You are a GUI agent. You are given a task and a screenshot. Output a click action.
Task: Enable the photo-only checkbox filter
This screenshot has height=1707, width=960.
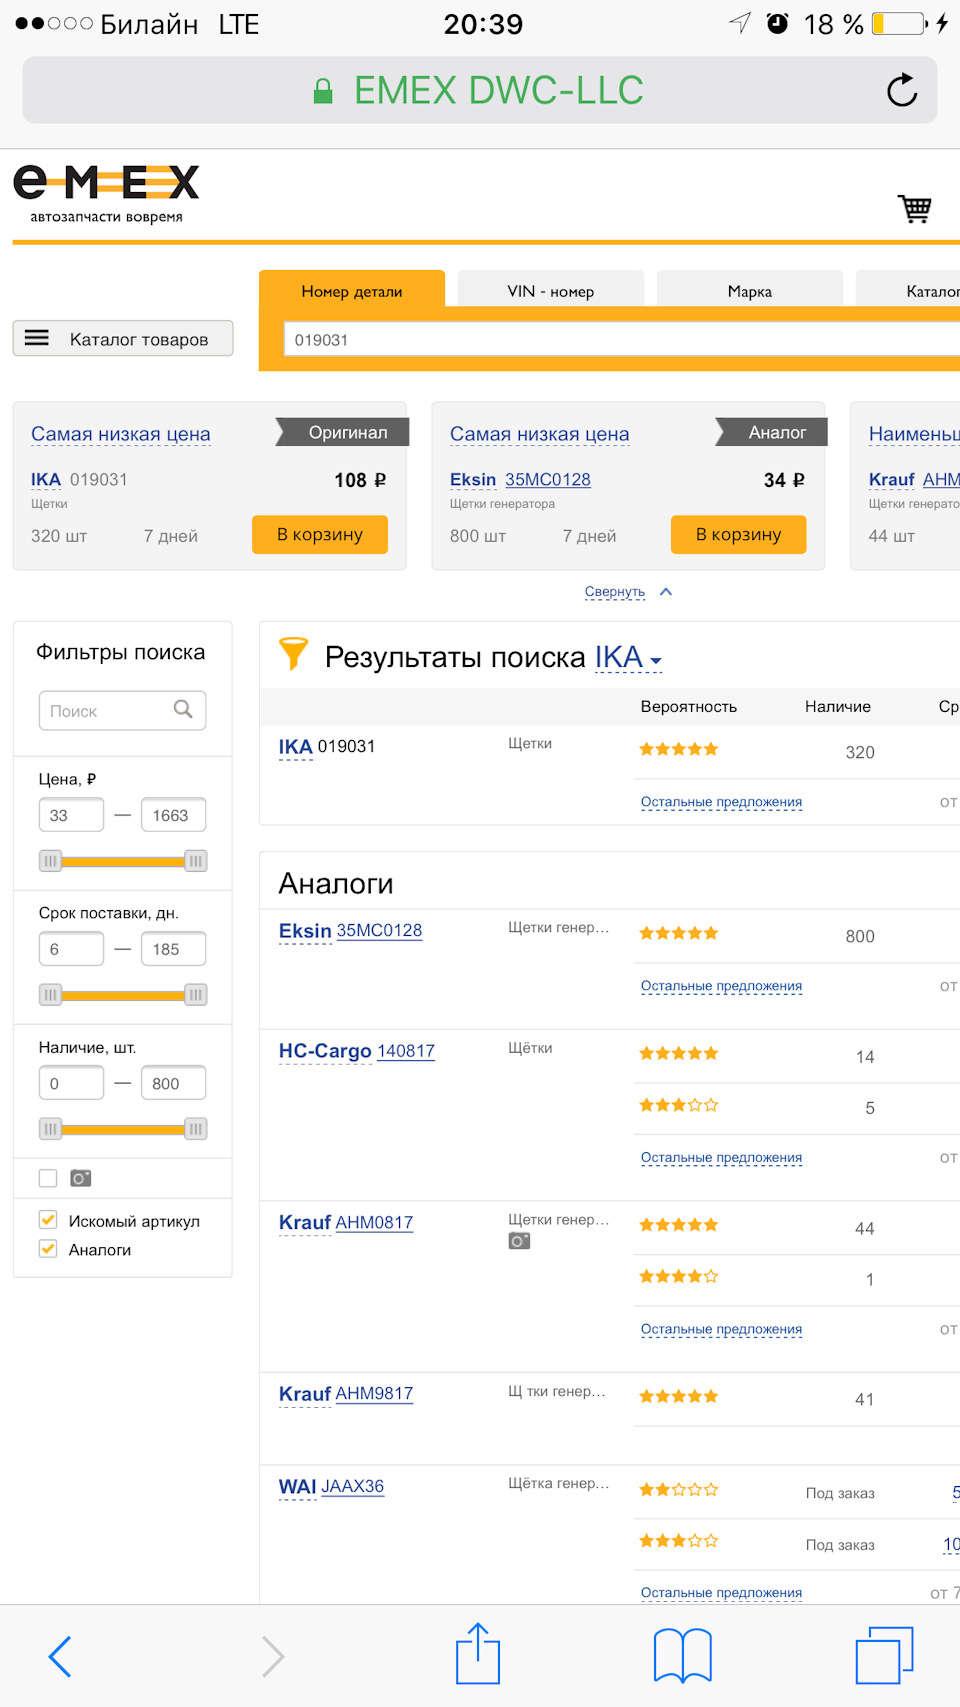click(x=48, y=1178)
